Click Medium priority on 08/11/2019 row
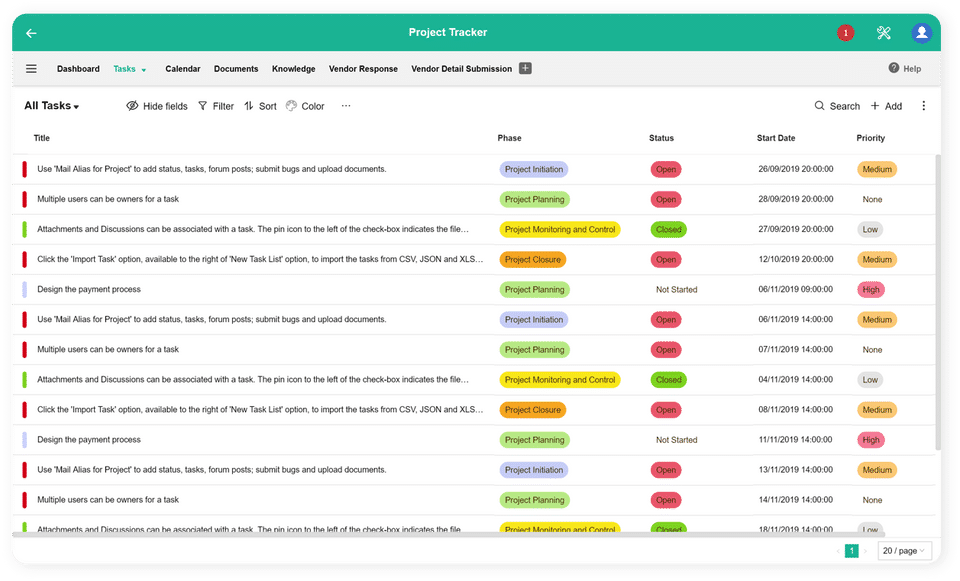The width and height of the screenshot is (960, 581). tap(877, 410)
